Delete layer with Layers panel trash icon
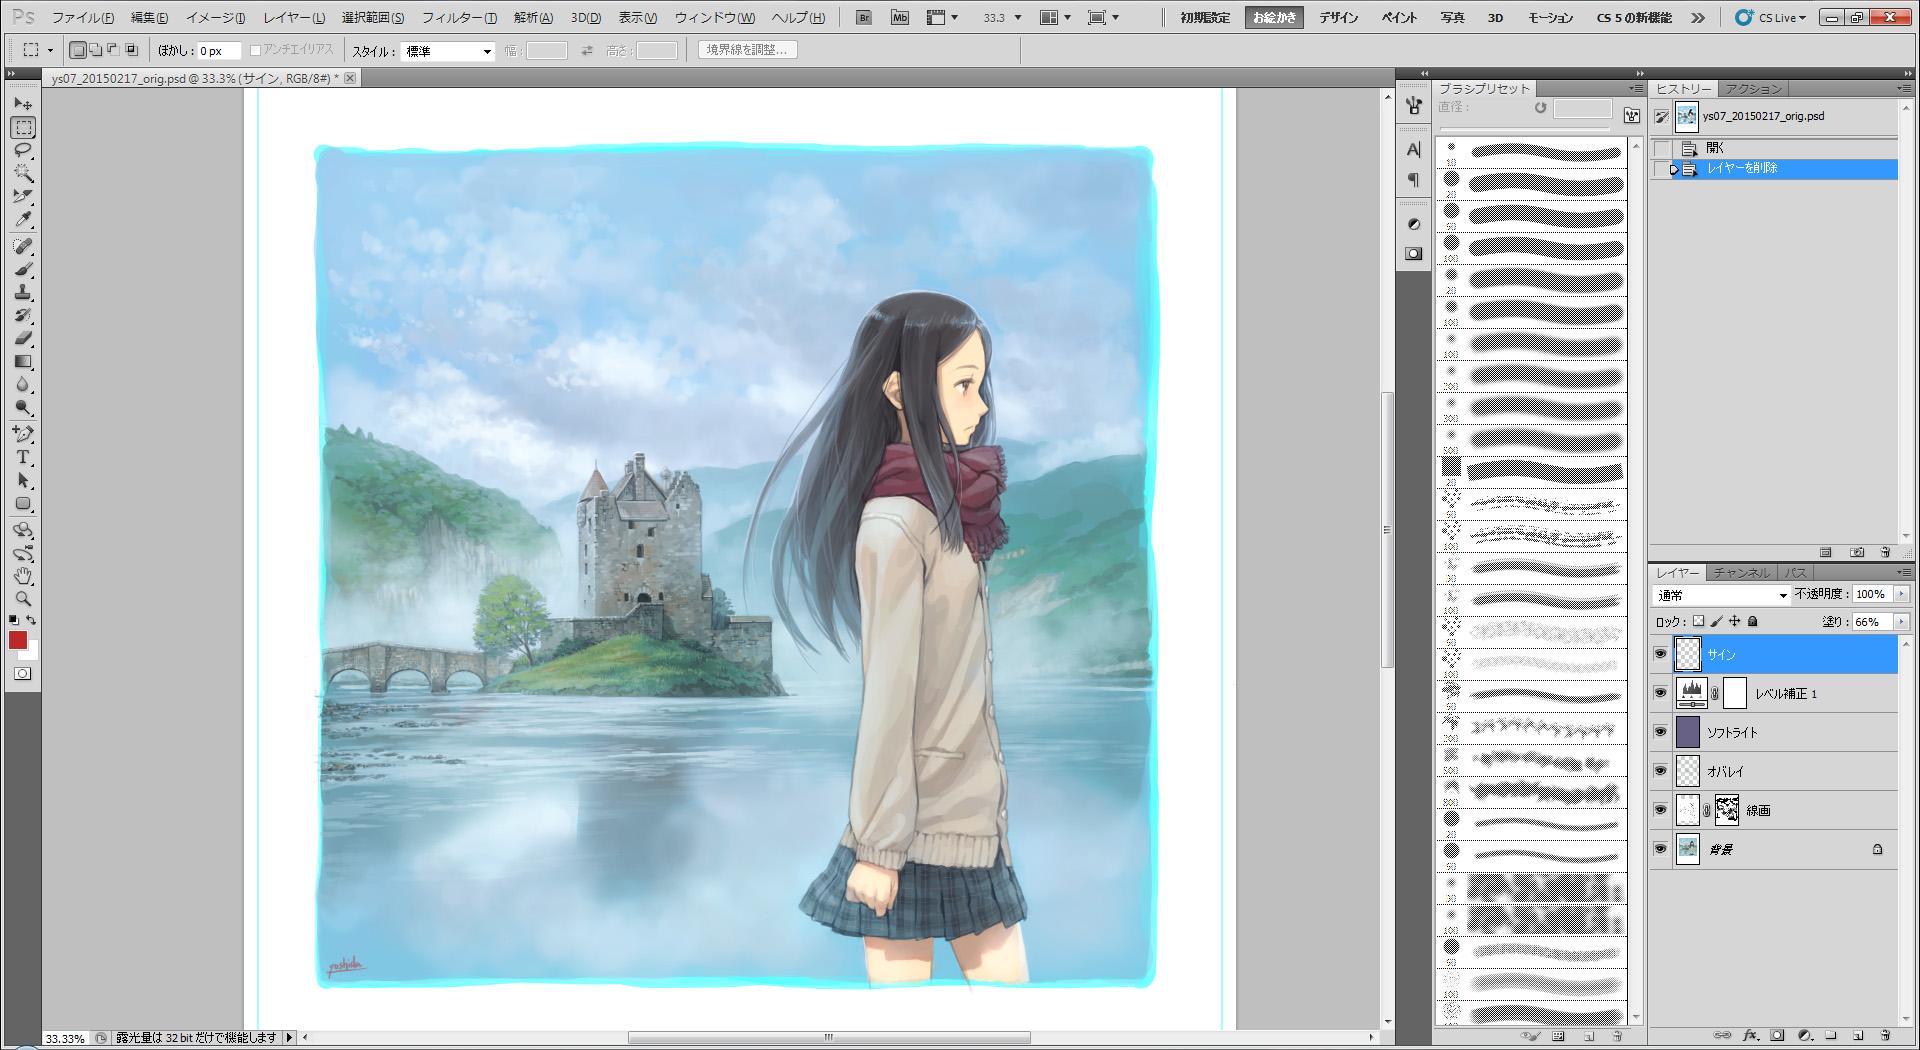This screenshot has width=1920, height=1050. click(x=1885, y=1035)
